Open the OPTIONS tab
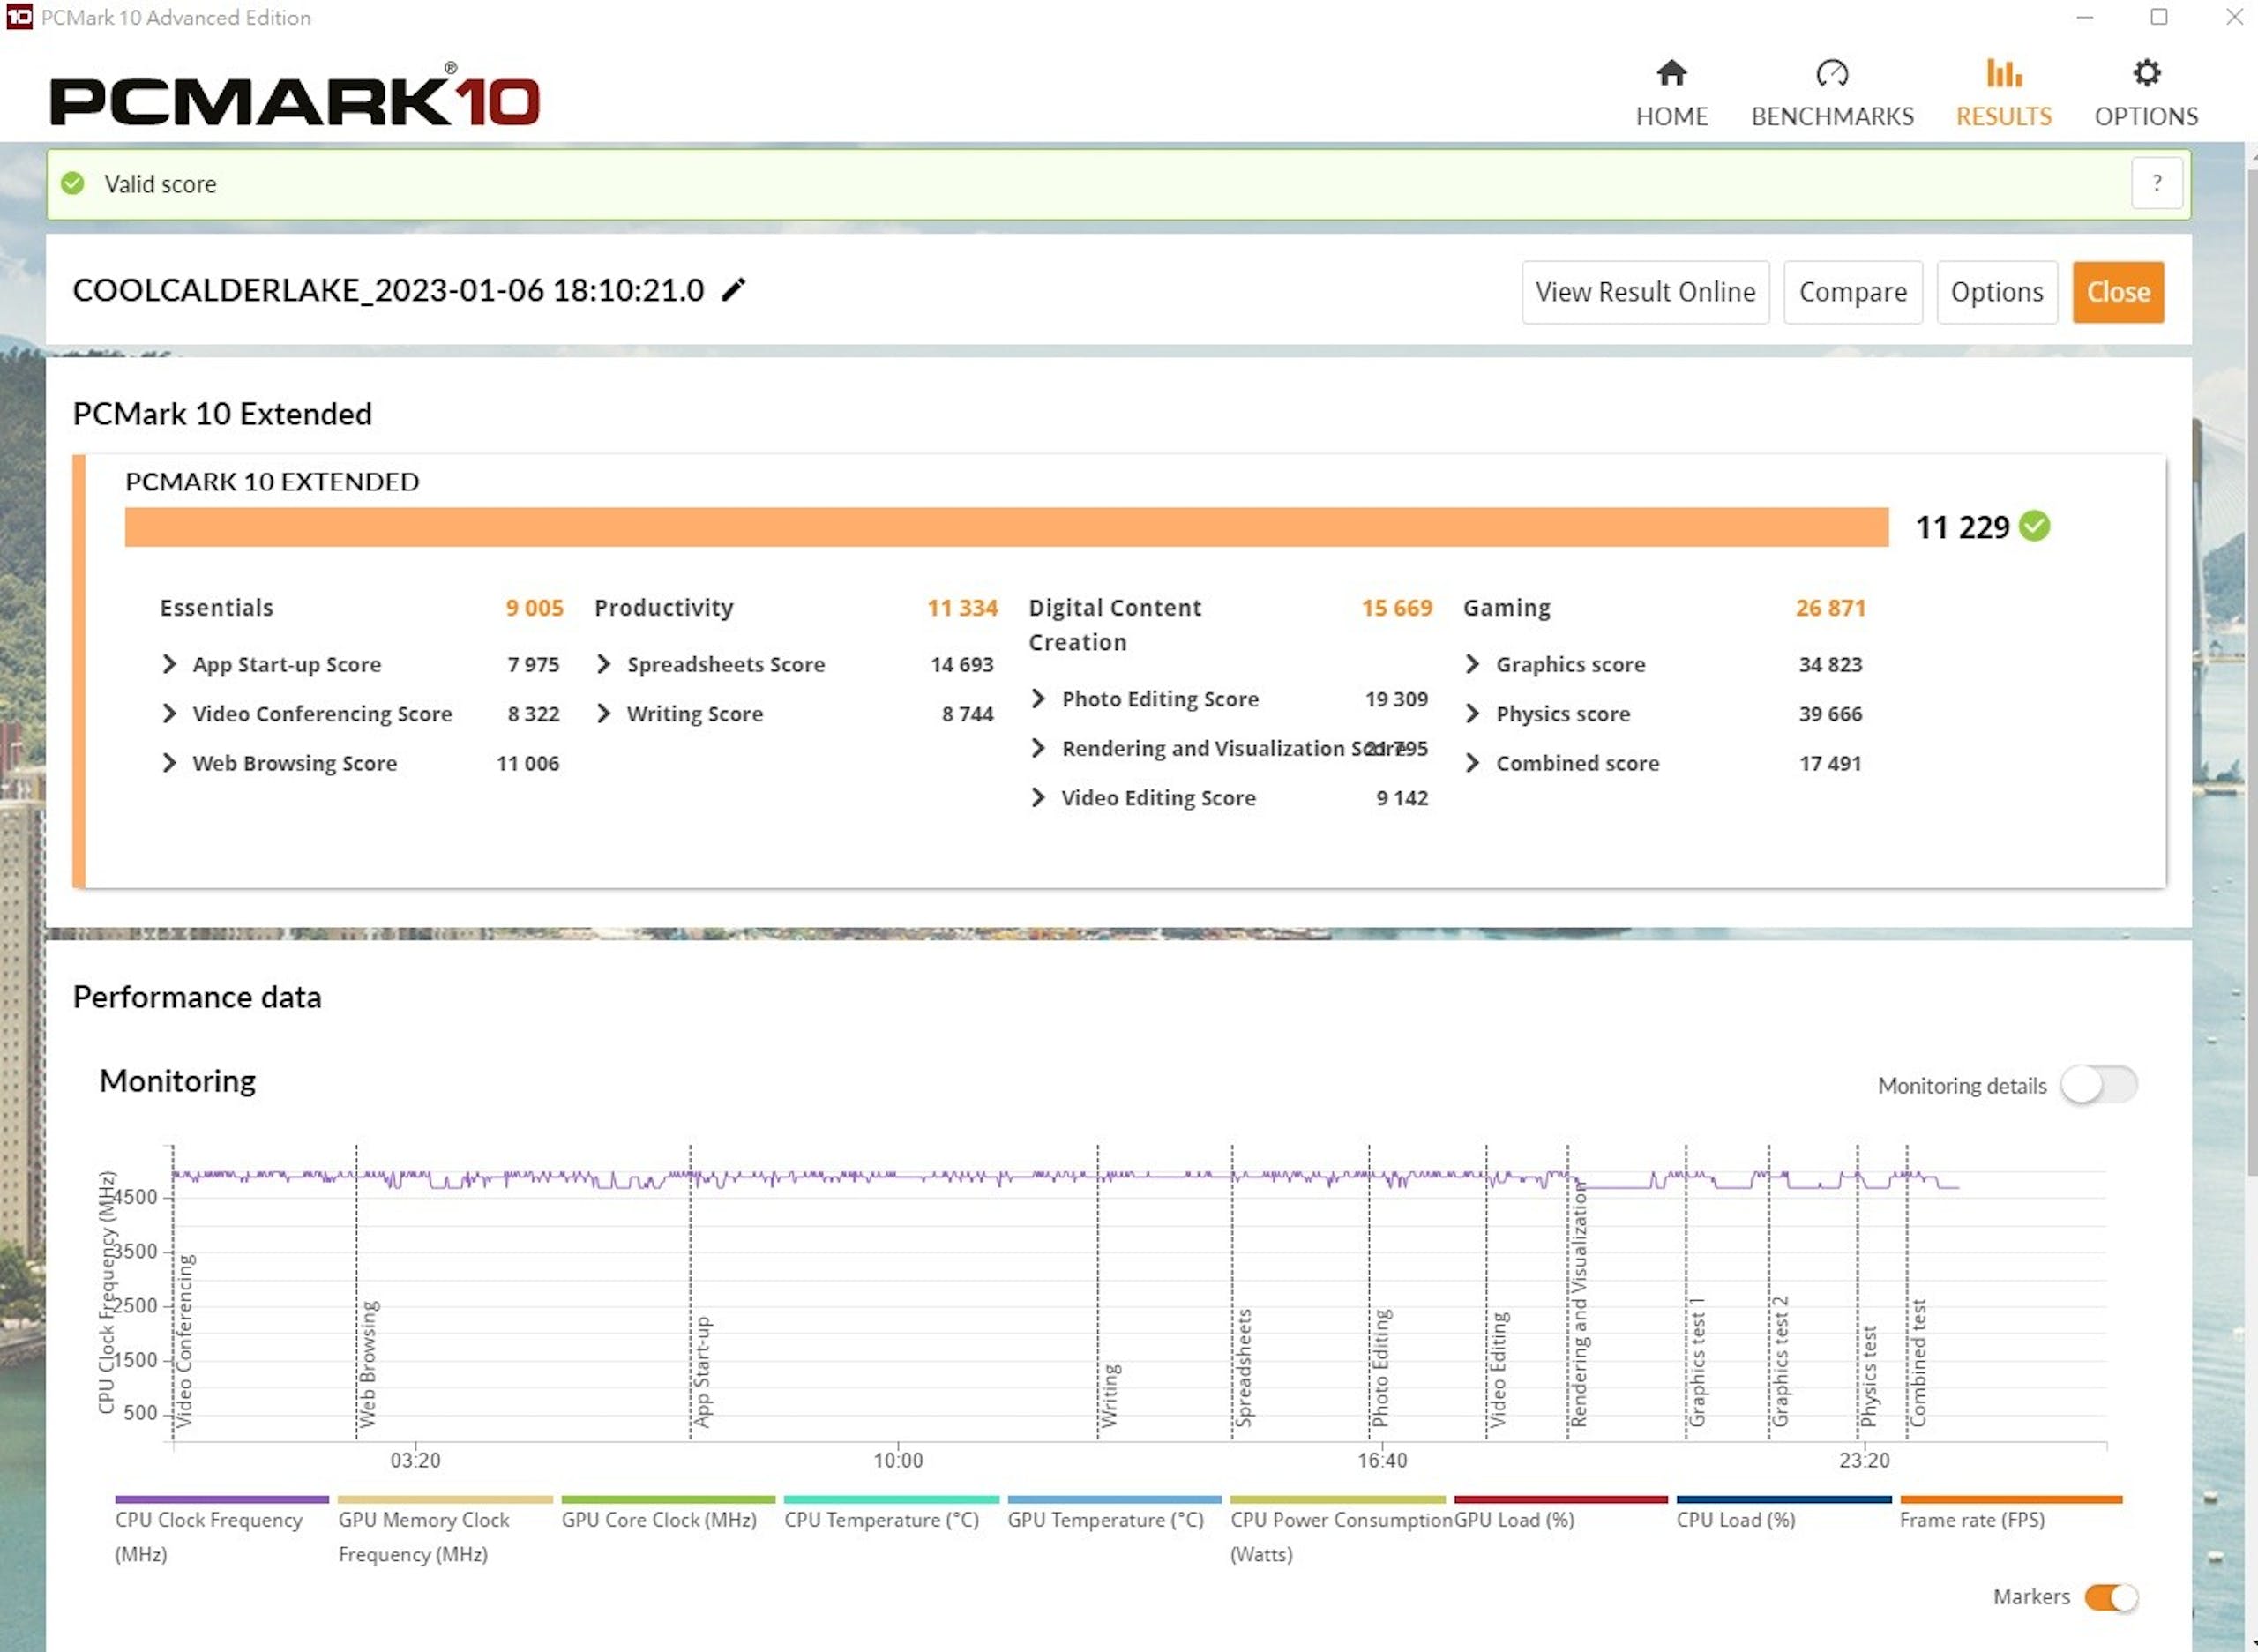The height and width of the screenshot is (1652, 2258). 2145,94
